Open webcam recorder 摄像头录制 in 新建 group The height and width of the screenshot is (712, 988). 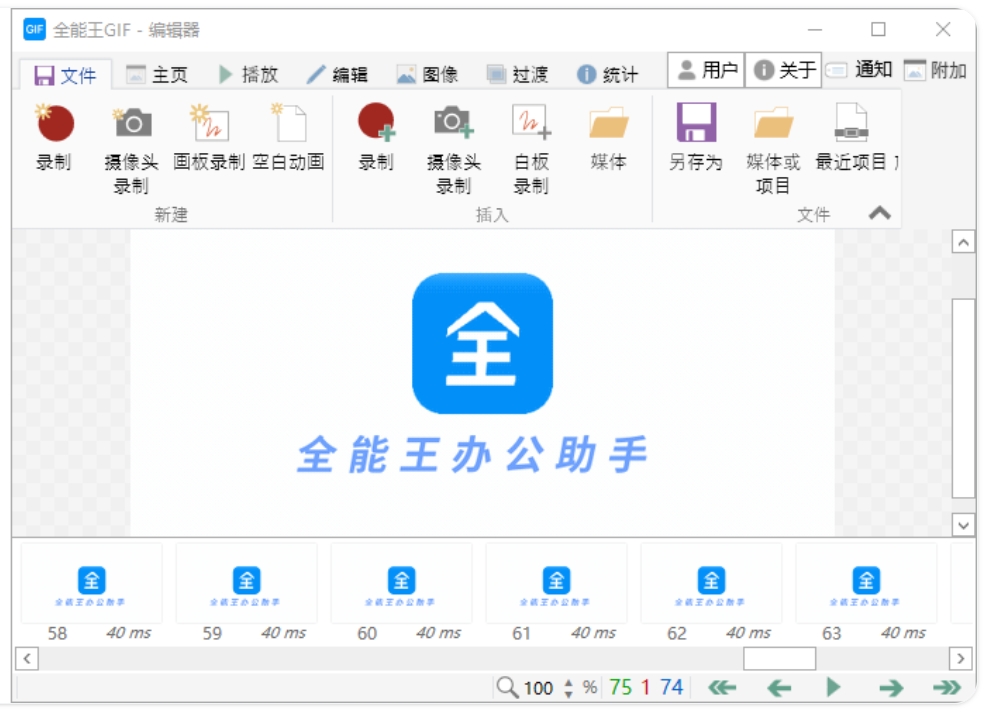[x=131, y=149]
